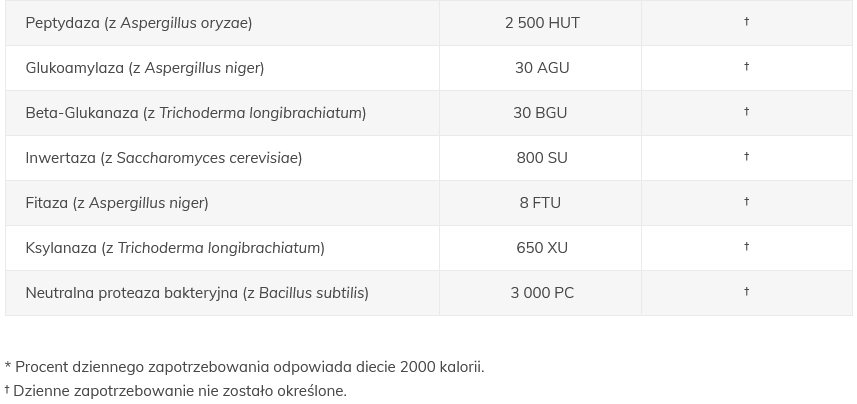
Task: Click the Neutralna proteaza bakteryjna row label
Action: [196, 293]
